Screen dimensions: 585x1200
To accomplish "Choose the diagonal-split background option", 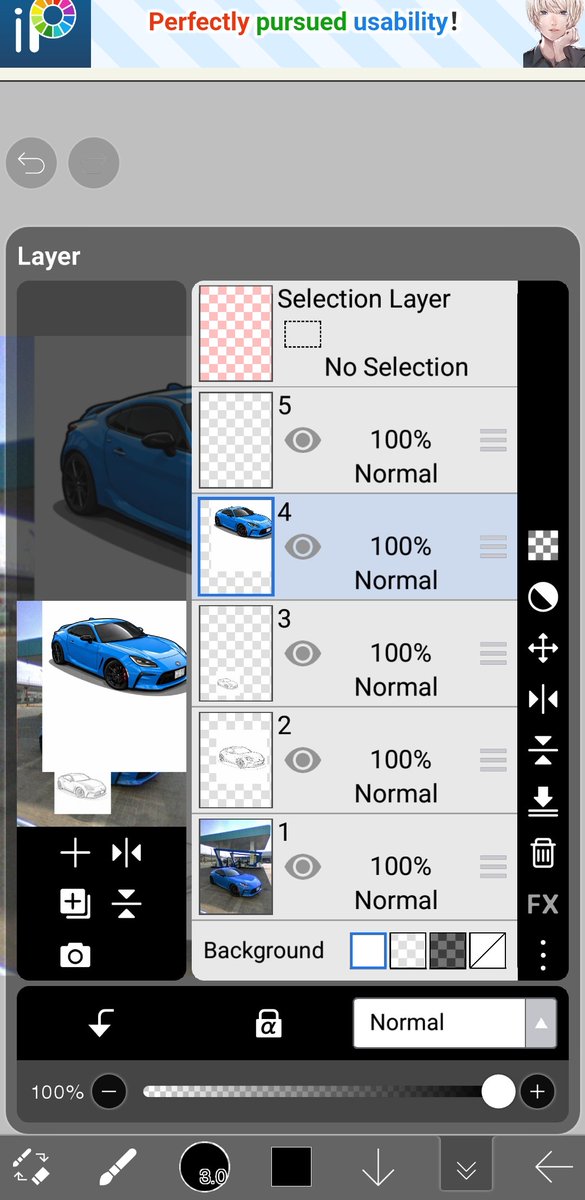I will (x=488, y=950).
